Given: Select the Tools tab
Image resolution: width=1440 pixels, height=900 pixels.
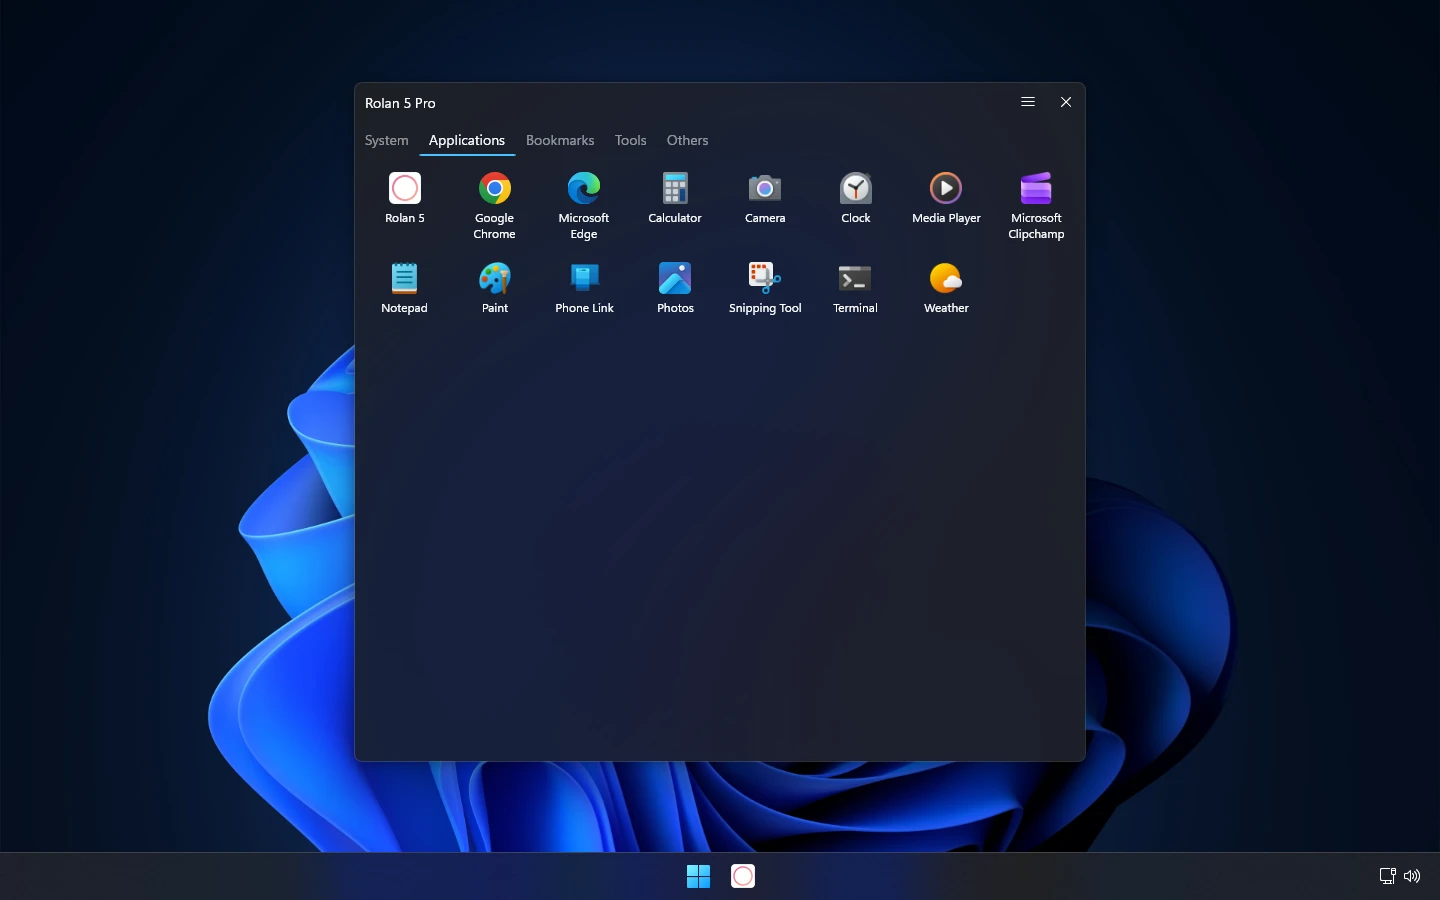Looking at the screenshot, I should 631,140.
